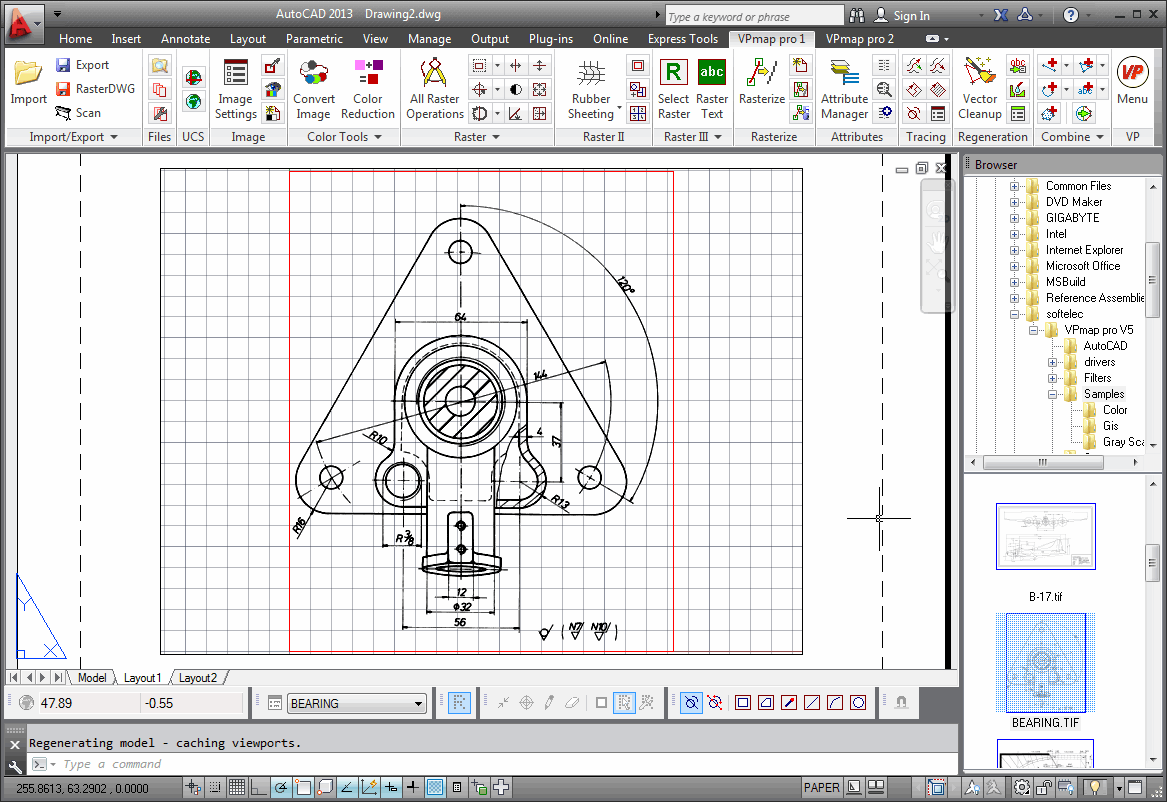Open the Layout2 tab
The width and height of the screenshot is (1167, 802).
click(x=196, y=677)
